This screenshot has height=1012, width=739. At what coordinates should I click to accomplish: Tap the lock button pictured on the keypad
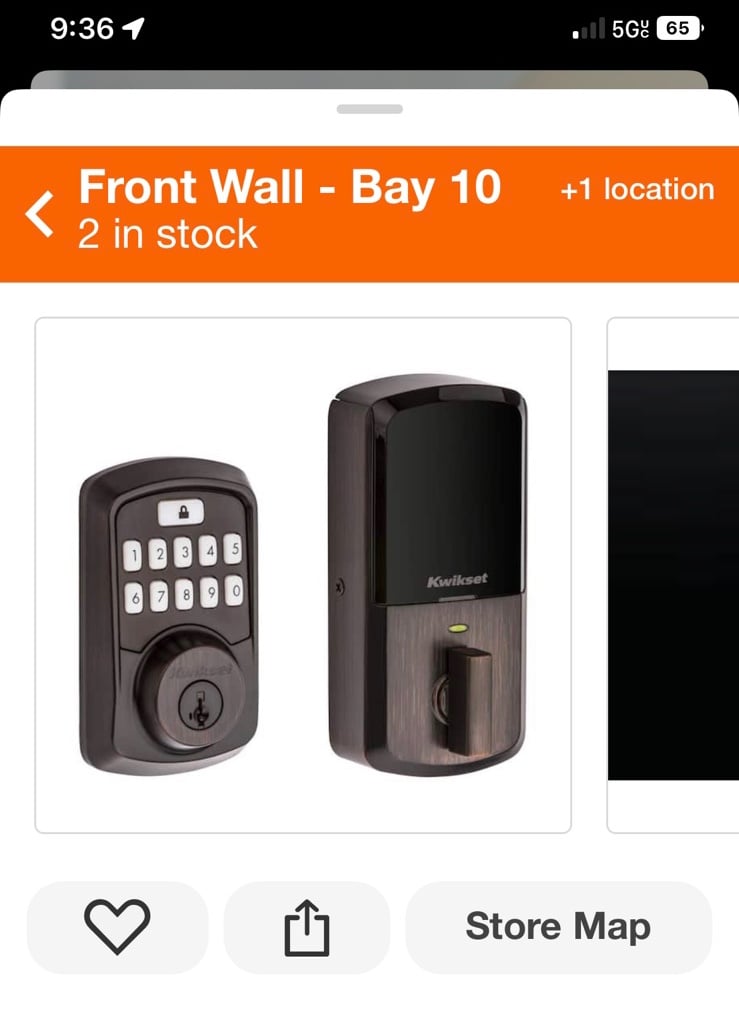[181, 513]
